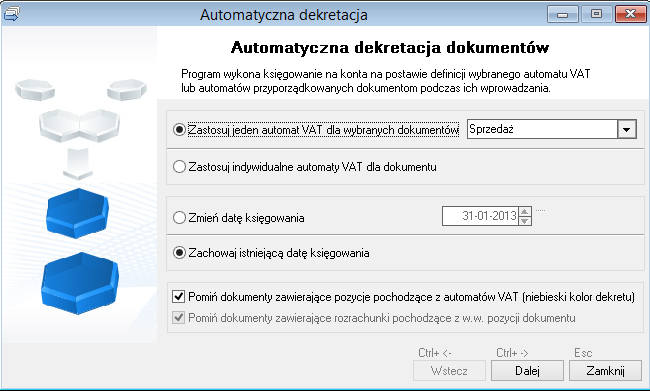Click the 'Program wykona księgowanie' description text
The width and height of the screenshot is (650, 391).
[386, 81]
